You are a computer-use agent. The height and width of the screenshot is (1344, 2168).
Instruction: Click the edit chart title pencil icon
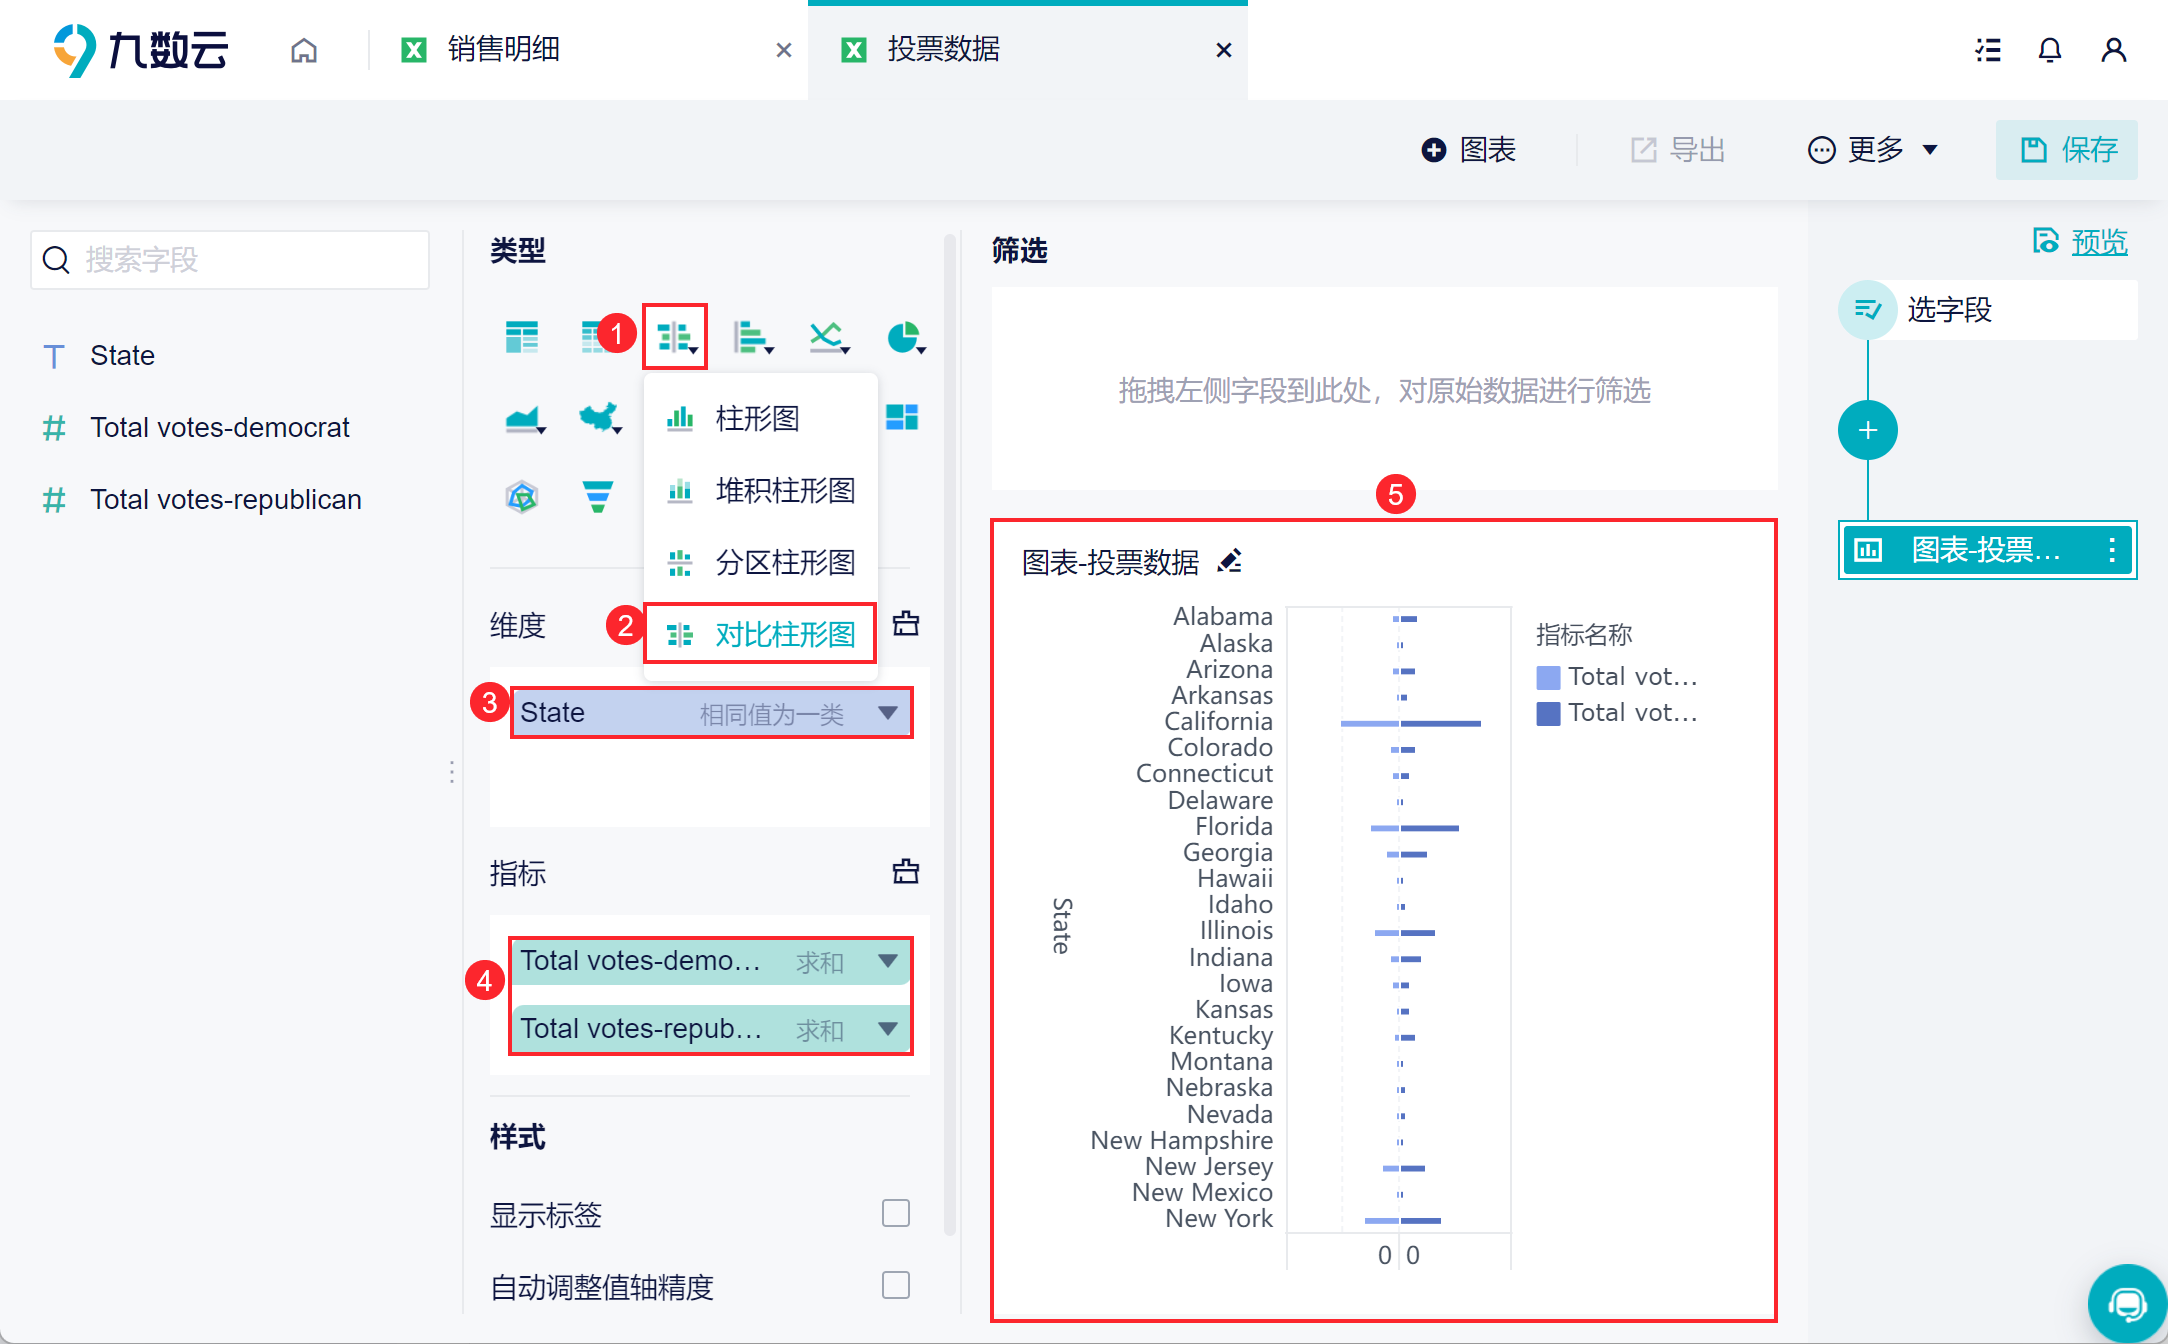pyautogui.click(x=1230, y=561)
